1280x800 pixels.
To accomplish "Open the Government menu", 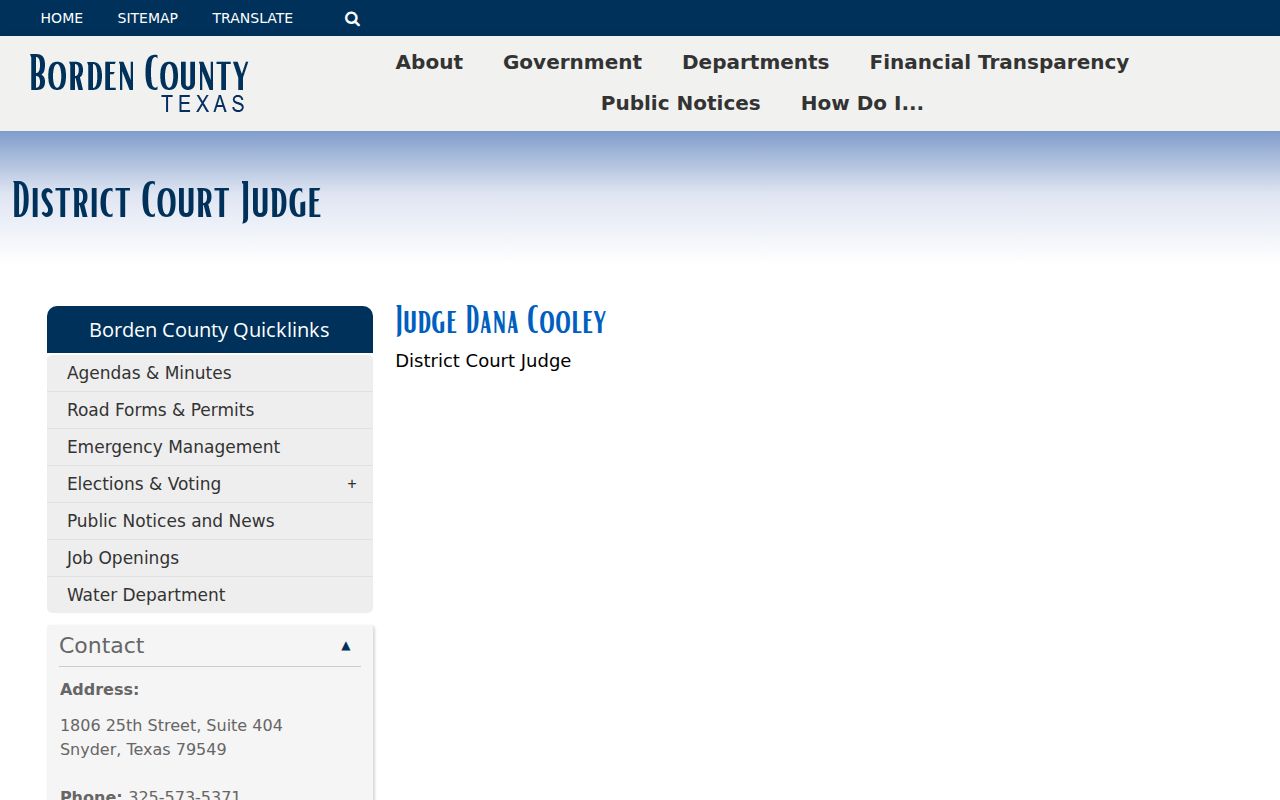I will pos(572,62).
